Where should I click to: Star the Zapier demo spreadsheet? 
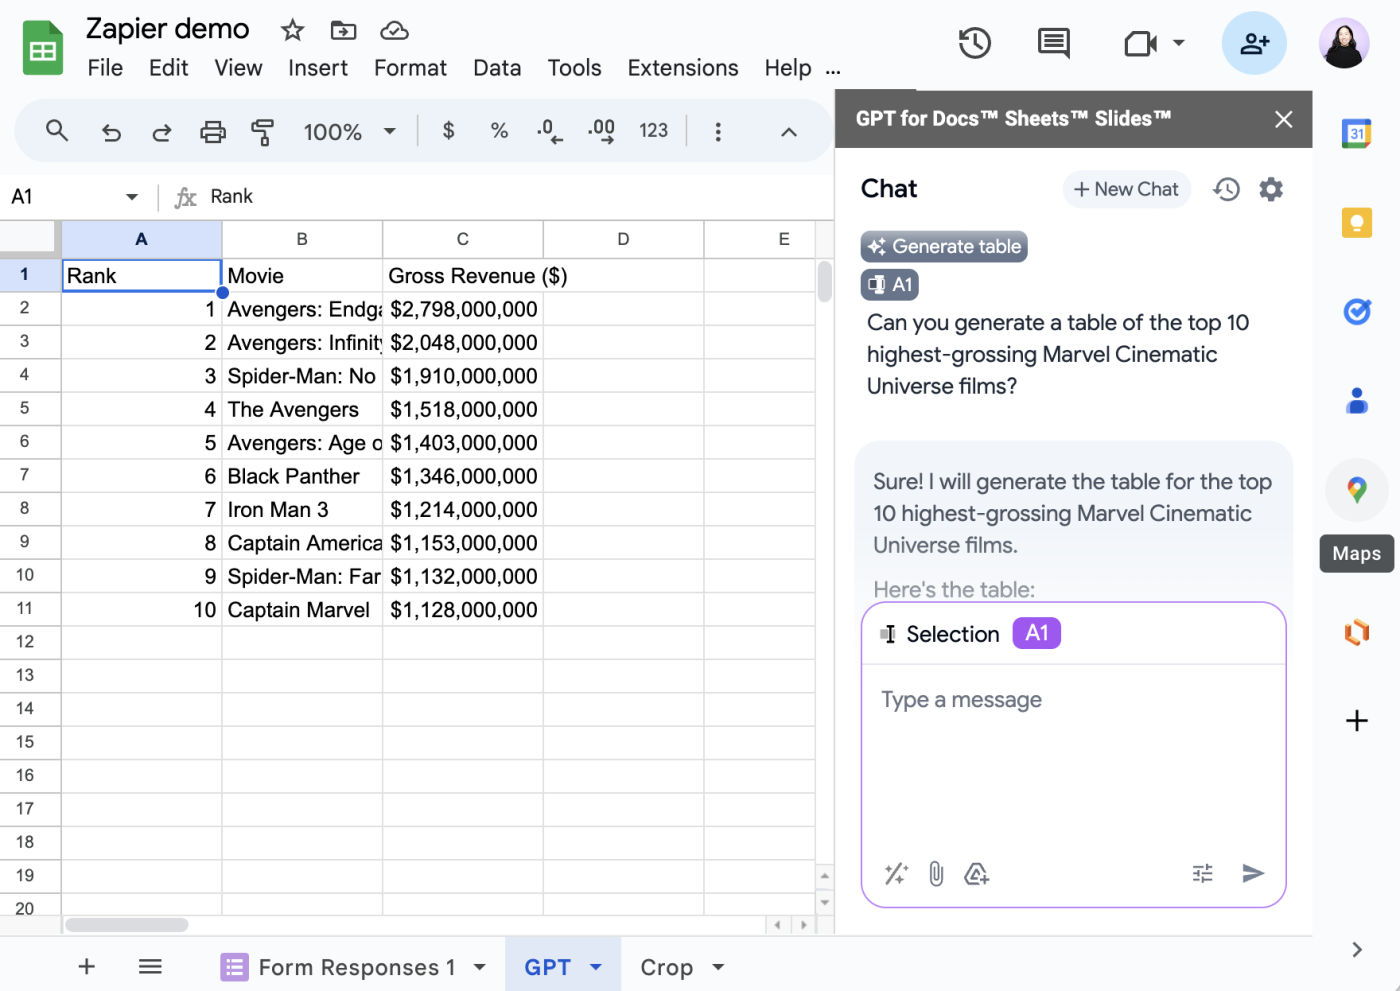click(x=292, y=30)
